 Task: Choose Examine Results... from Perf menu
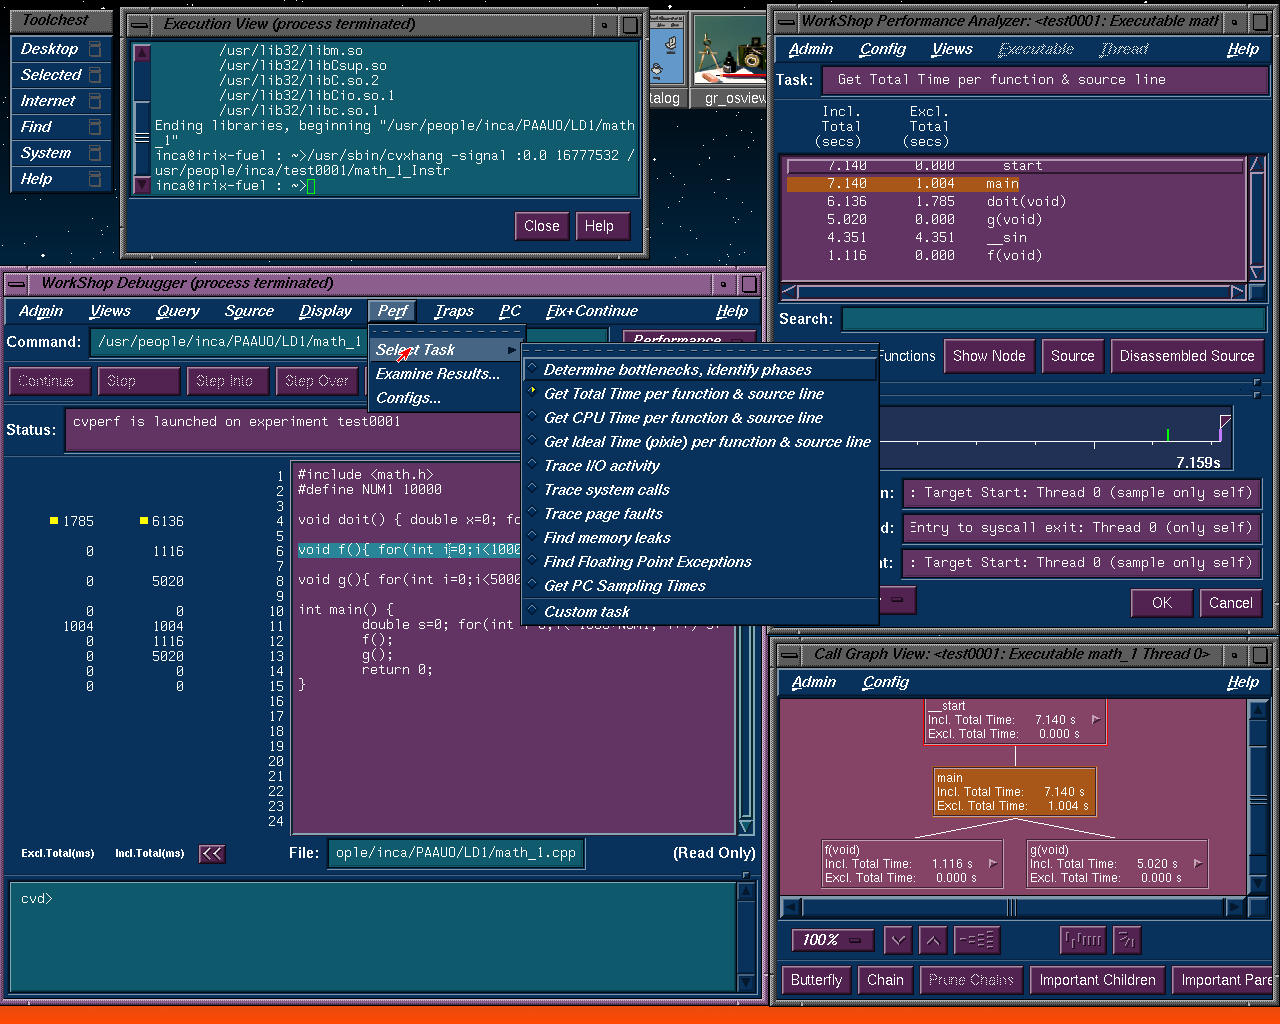click(446, 374)
